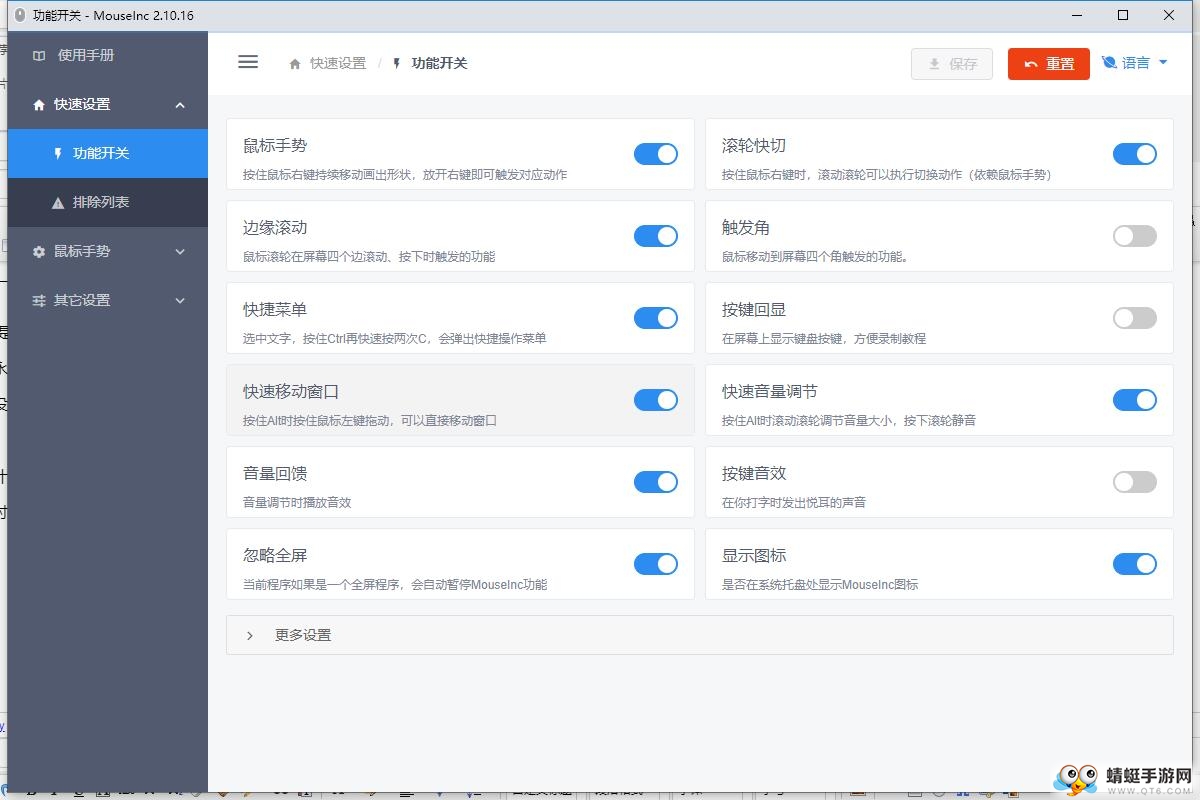Toggle off 滚轮快切 switch
The width and height of the screenshot is (1200, 800).
coord(1135,154)
